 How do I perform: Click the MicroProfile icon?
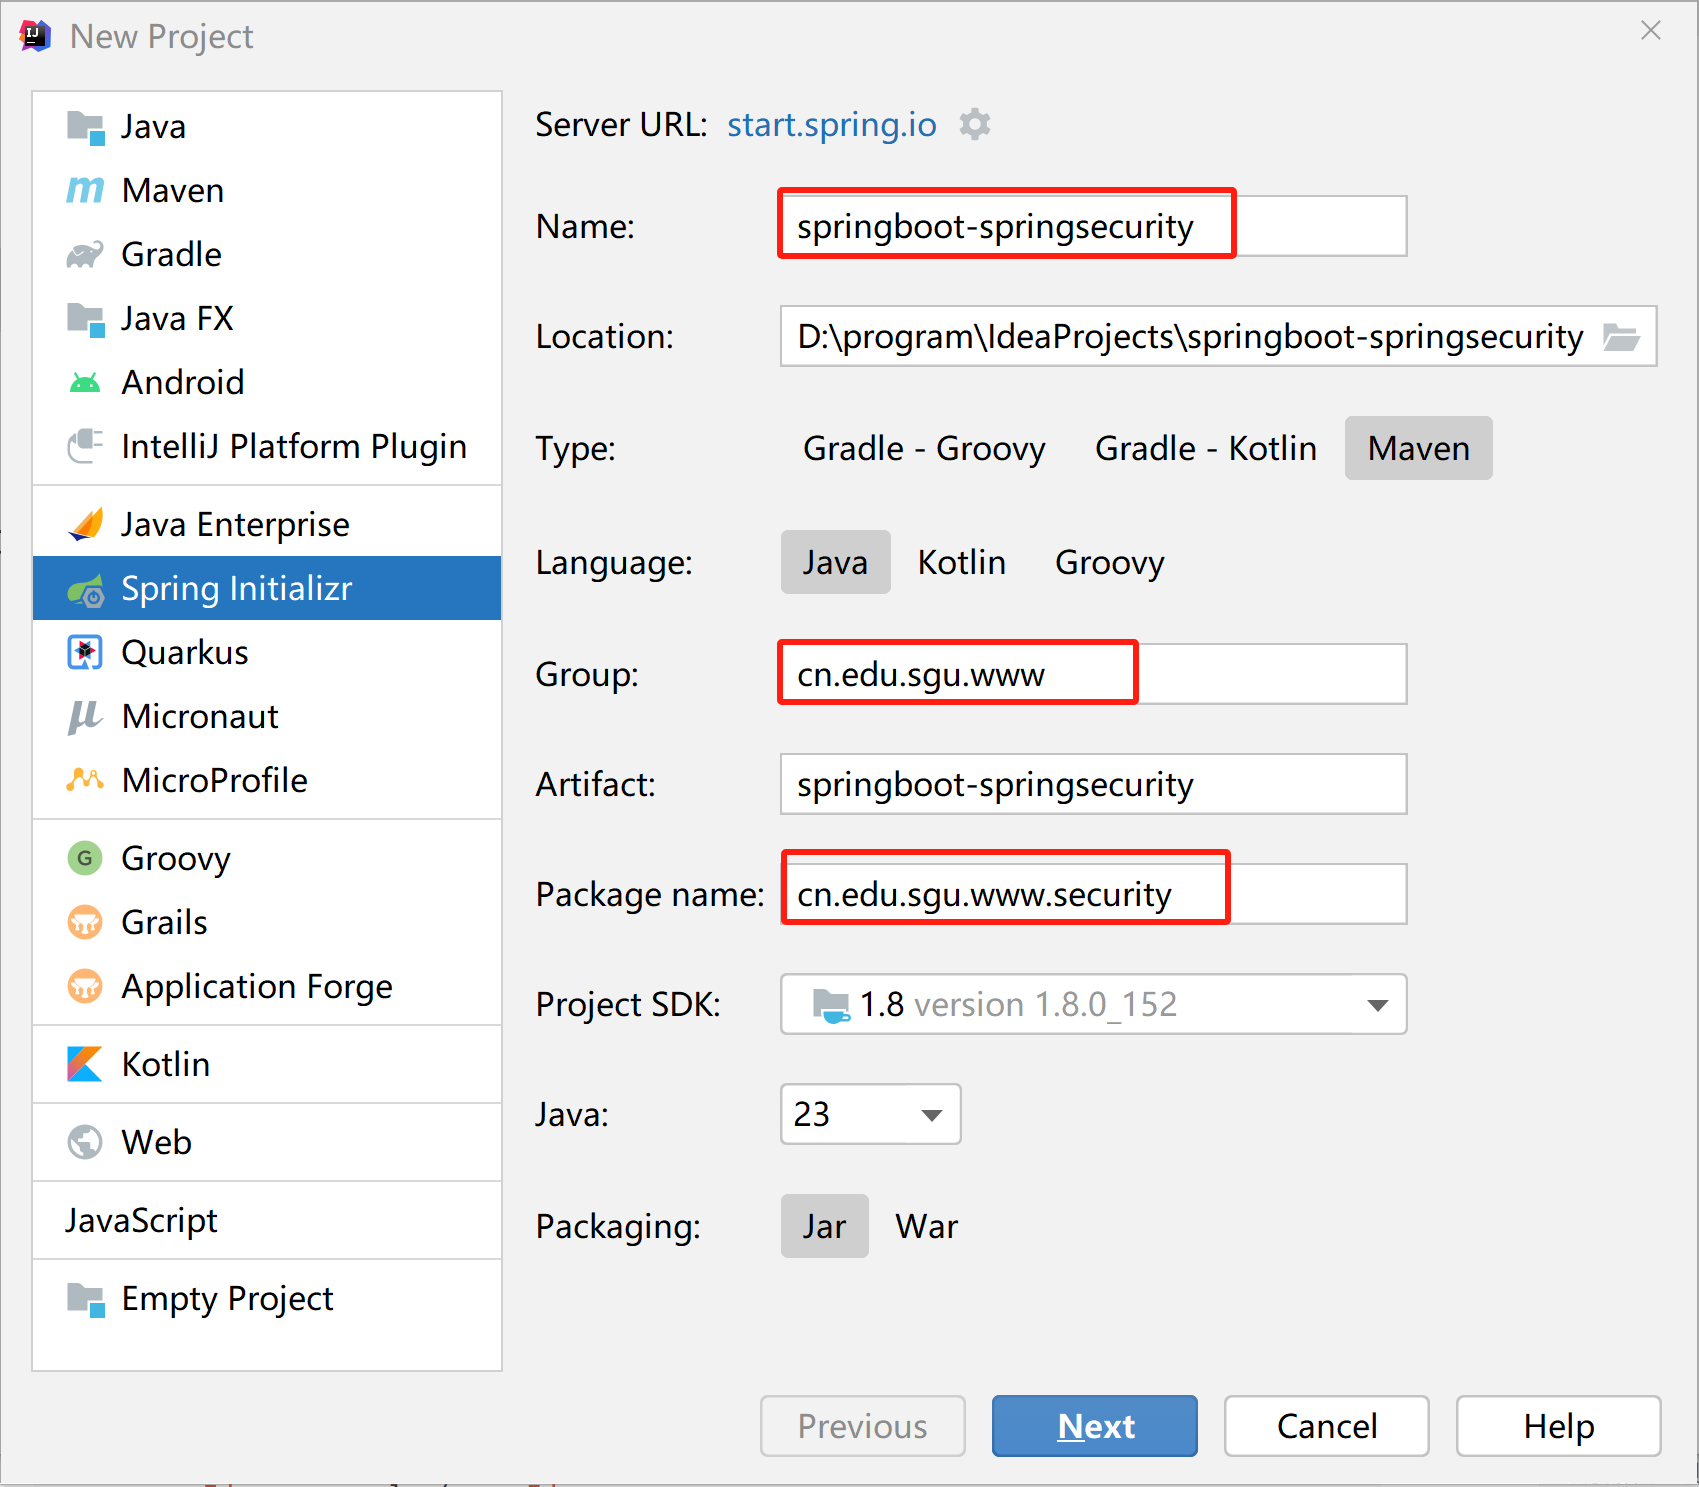pyautogui.click(x=85, y=780)
